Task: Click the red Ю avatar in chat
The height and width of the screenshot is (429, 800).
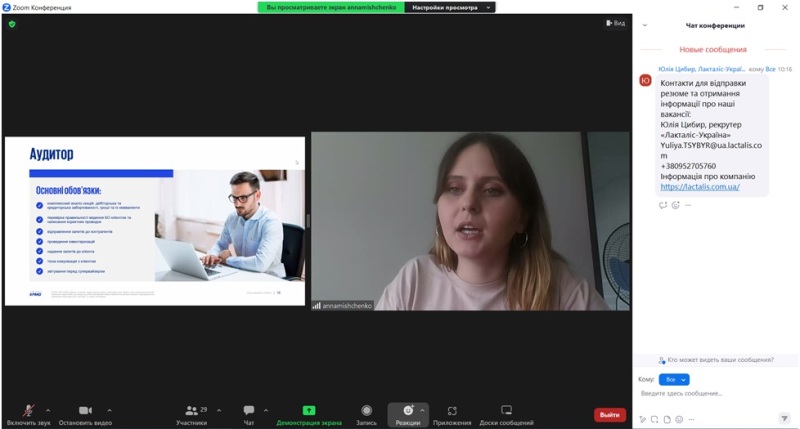Action: [x=645, y=80]
